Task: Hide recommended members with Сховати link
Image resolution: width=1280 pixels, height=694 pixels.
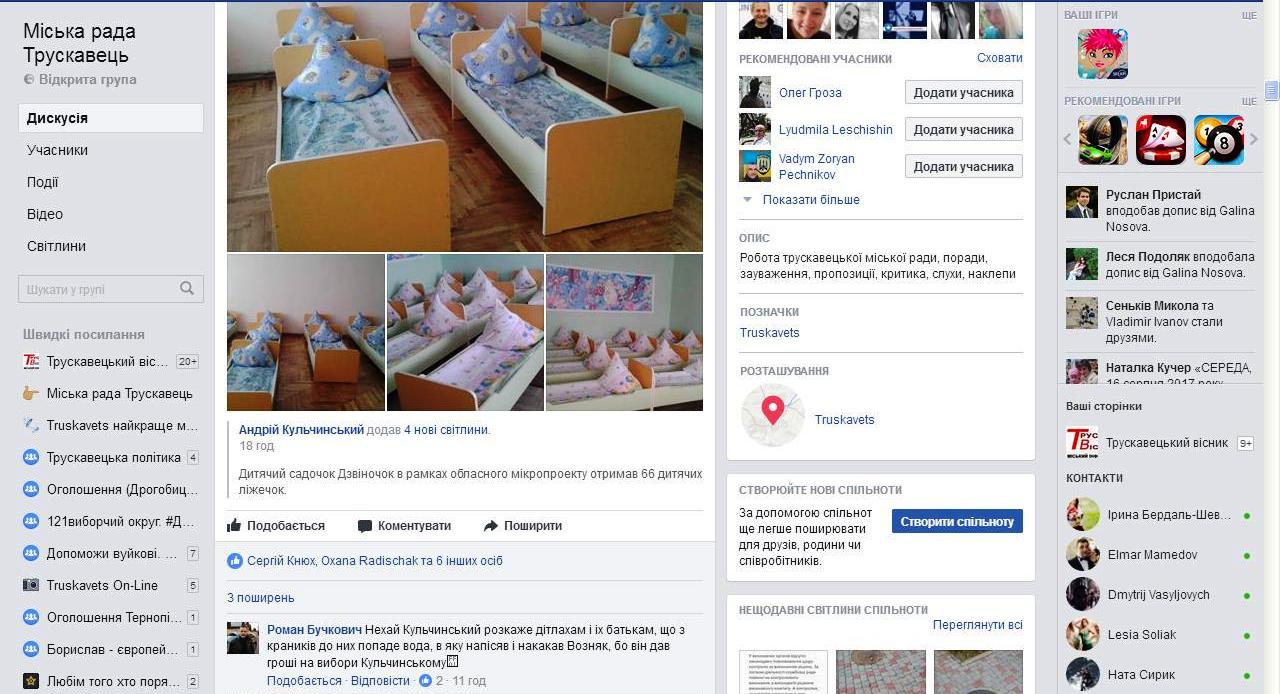Action: tap(999, 58)
